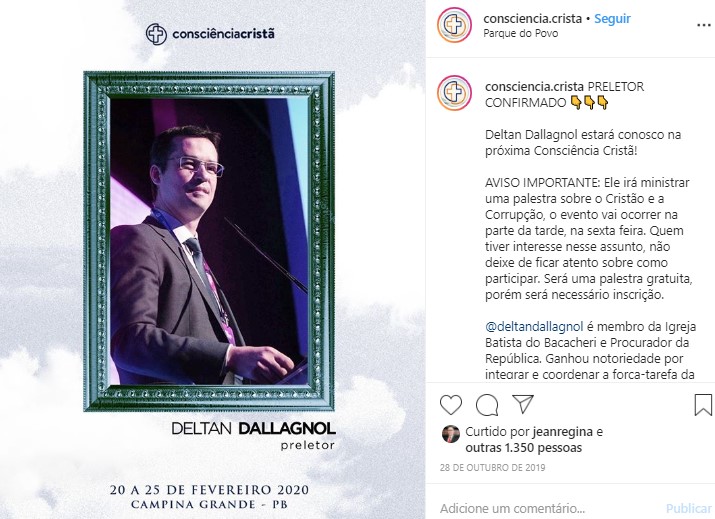Show the list of outras 1.350 pessoas
Image resolution: width=715 pixels, height=519 pixels.
click(x=523, y=448)
